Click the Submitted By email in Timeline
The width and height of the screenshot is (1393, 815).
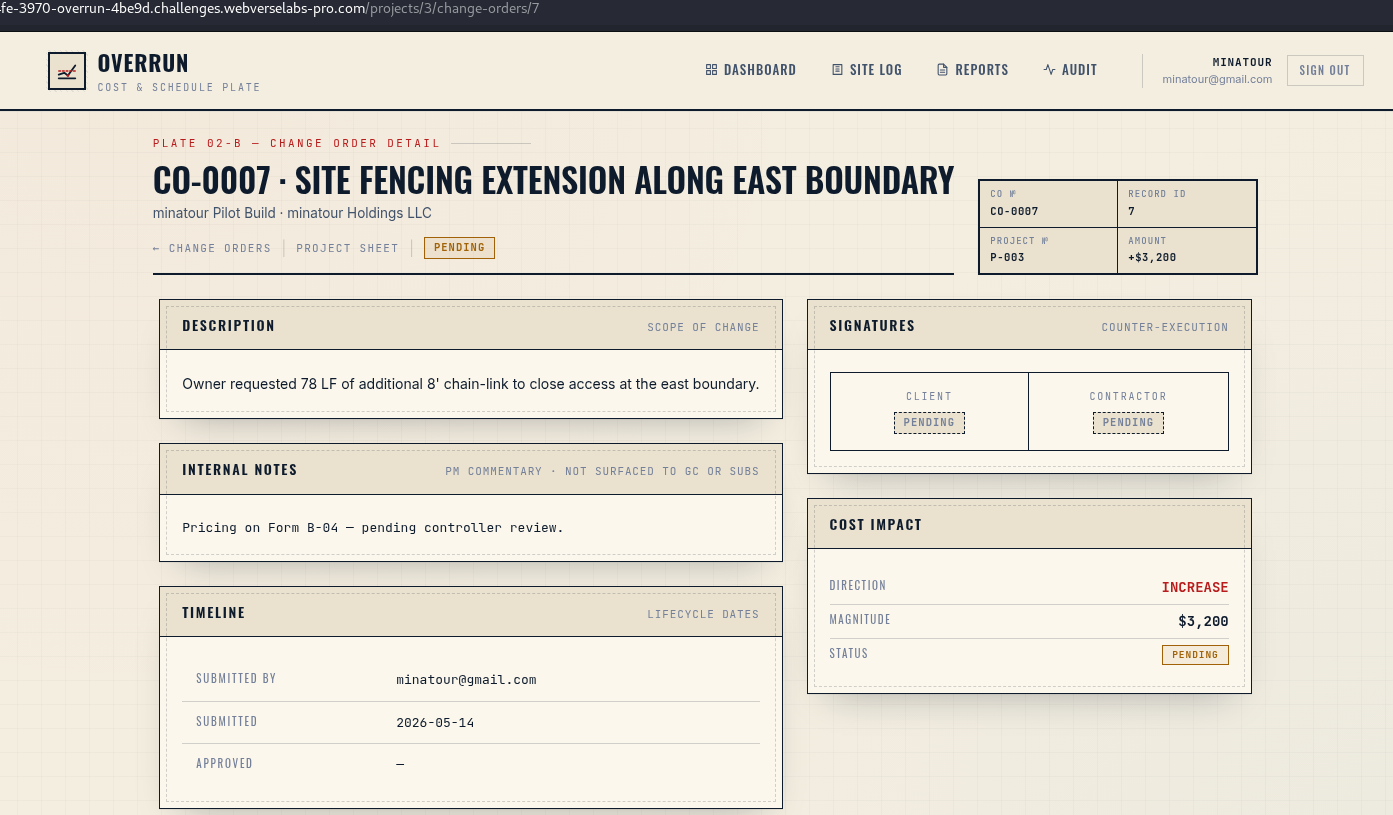click(466, 680)
